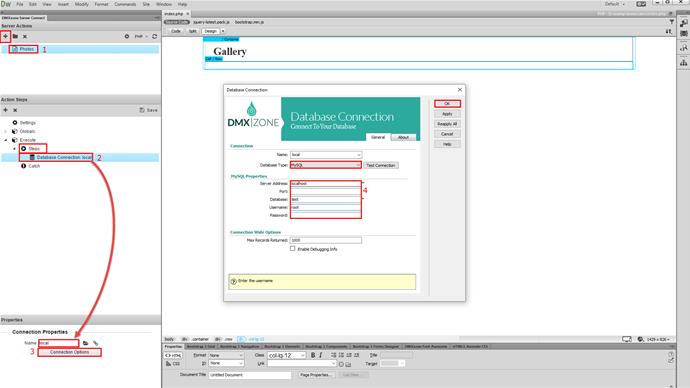
Task: Confirm the dialog with OK button
Action: click(447, 103)
